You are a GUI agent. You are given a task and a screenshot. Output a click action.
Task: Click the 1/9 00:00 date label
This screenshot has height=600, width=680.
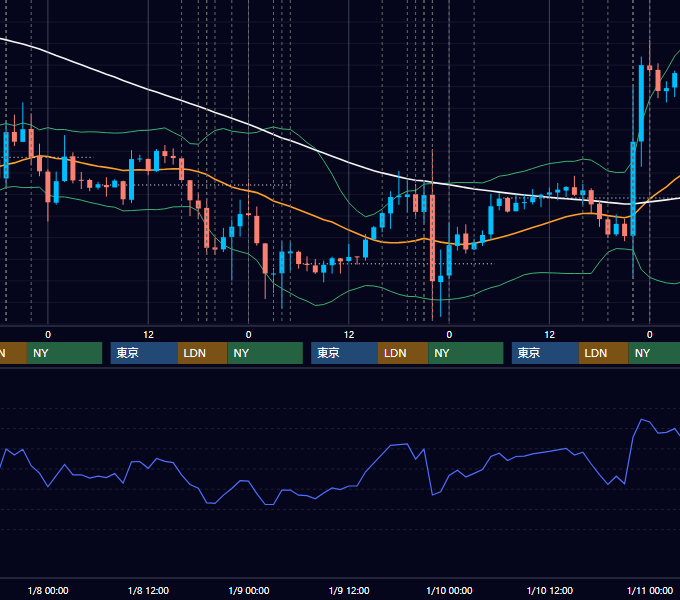pos(248,590)
